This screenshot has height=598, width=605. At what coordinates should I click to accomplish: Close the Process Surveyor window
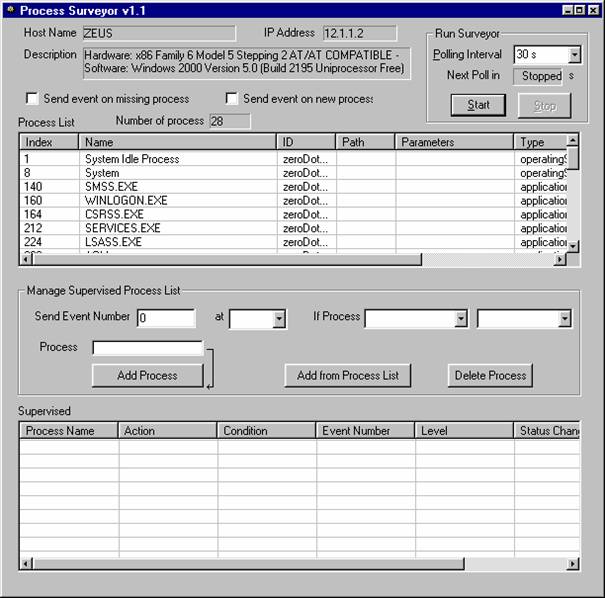pos(593,10)
